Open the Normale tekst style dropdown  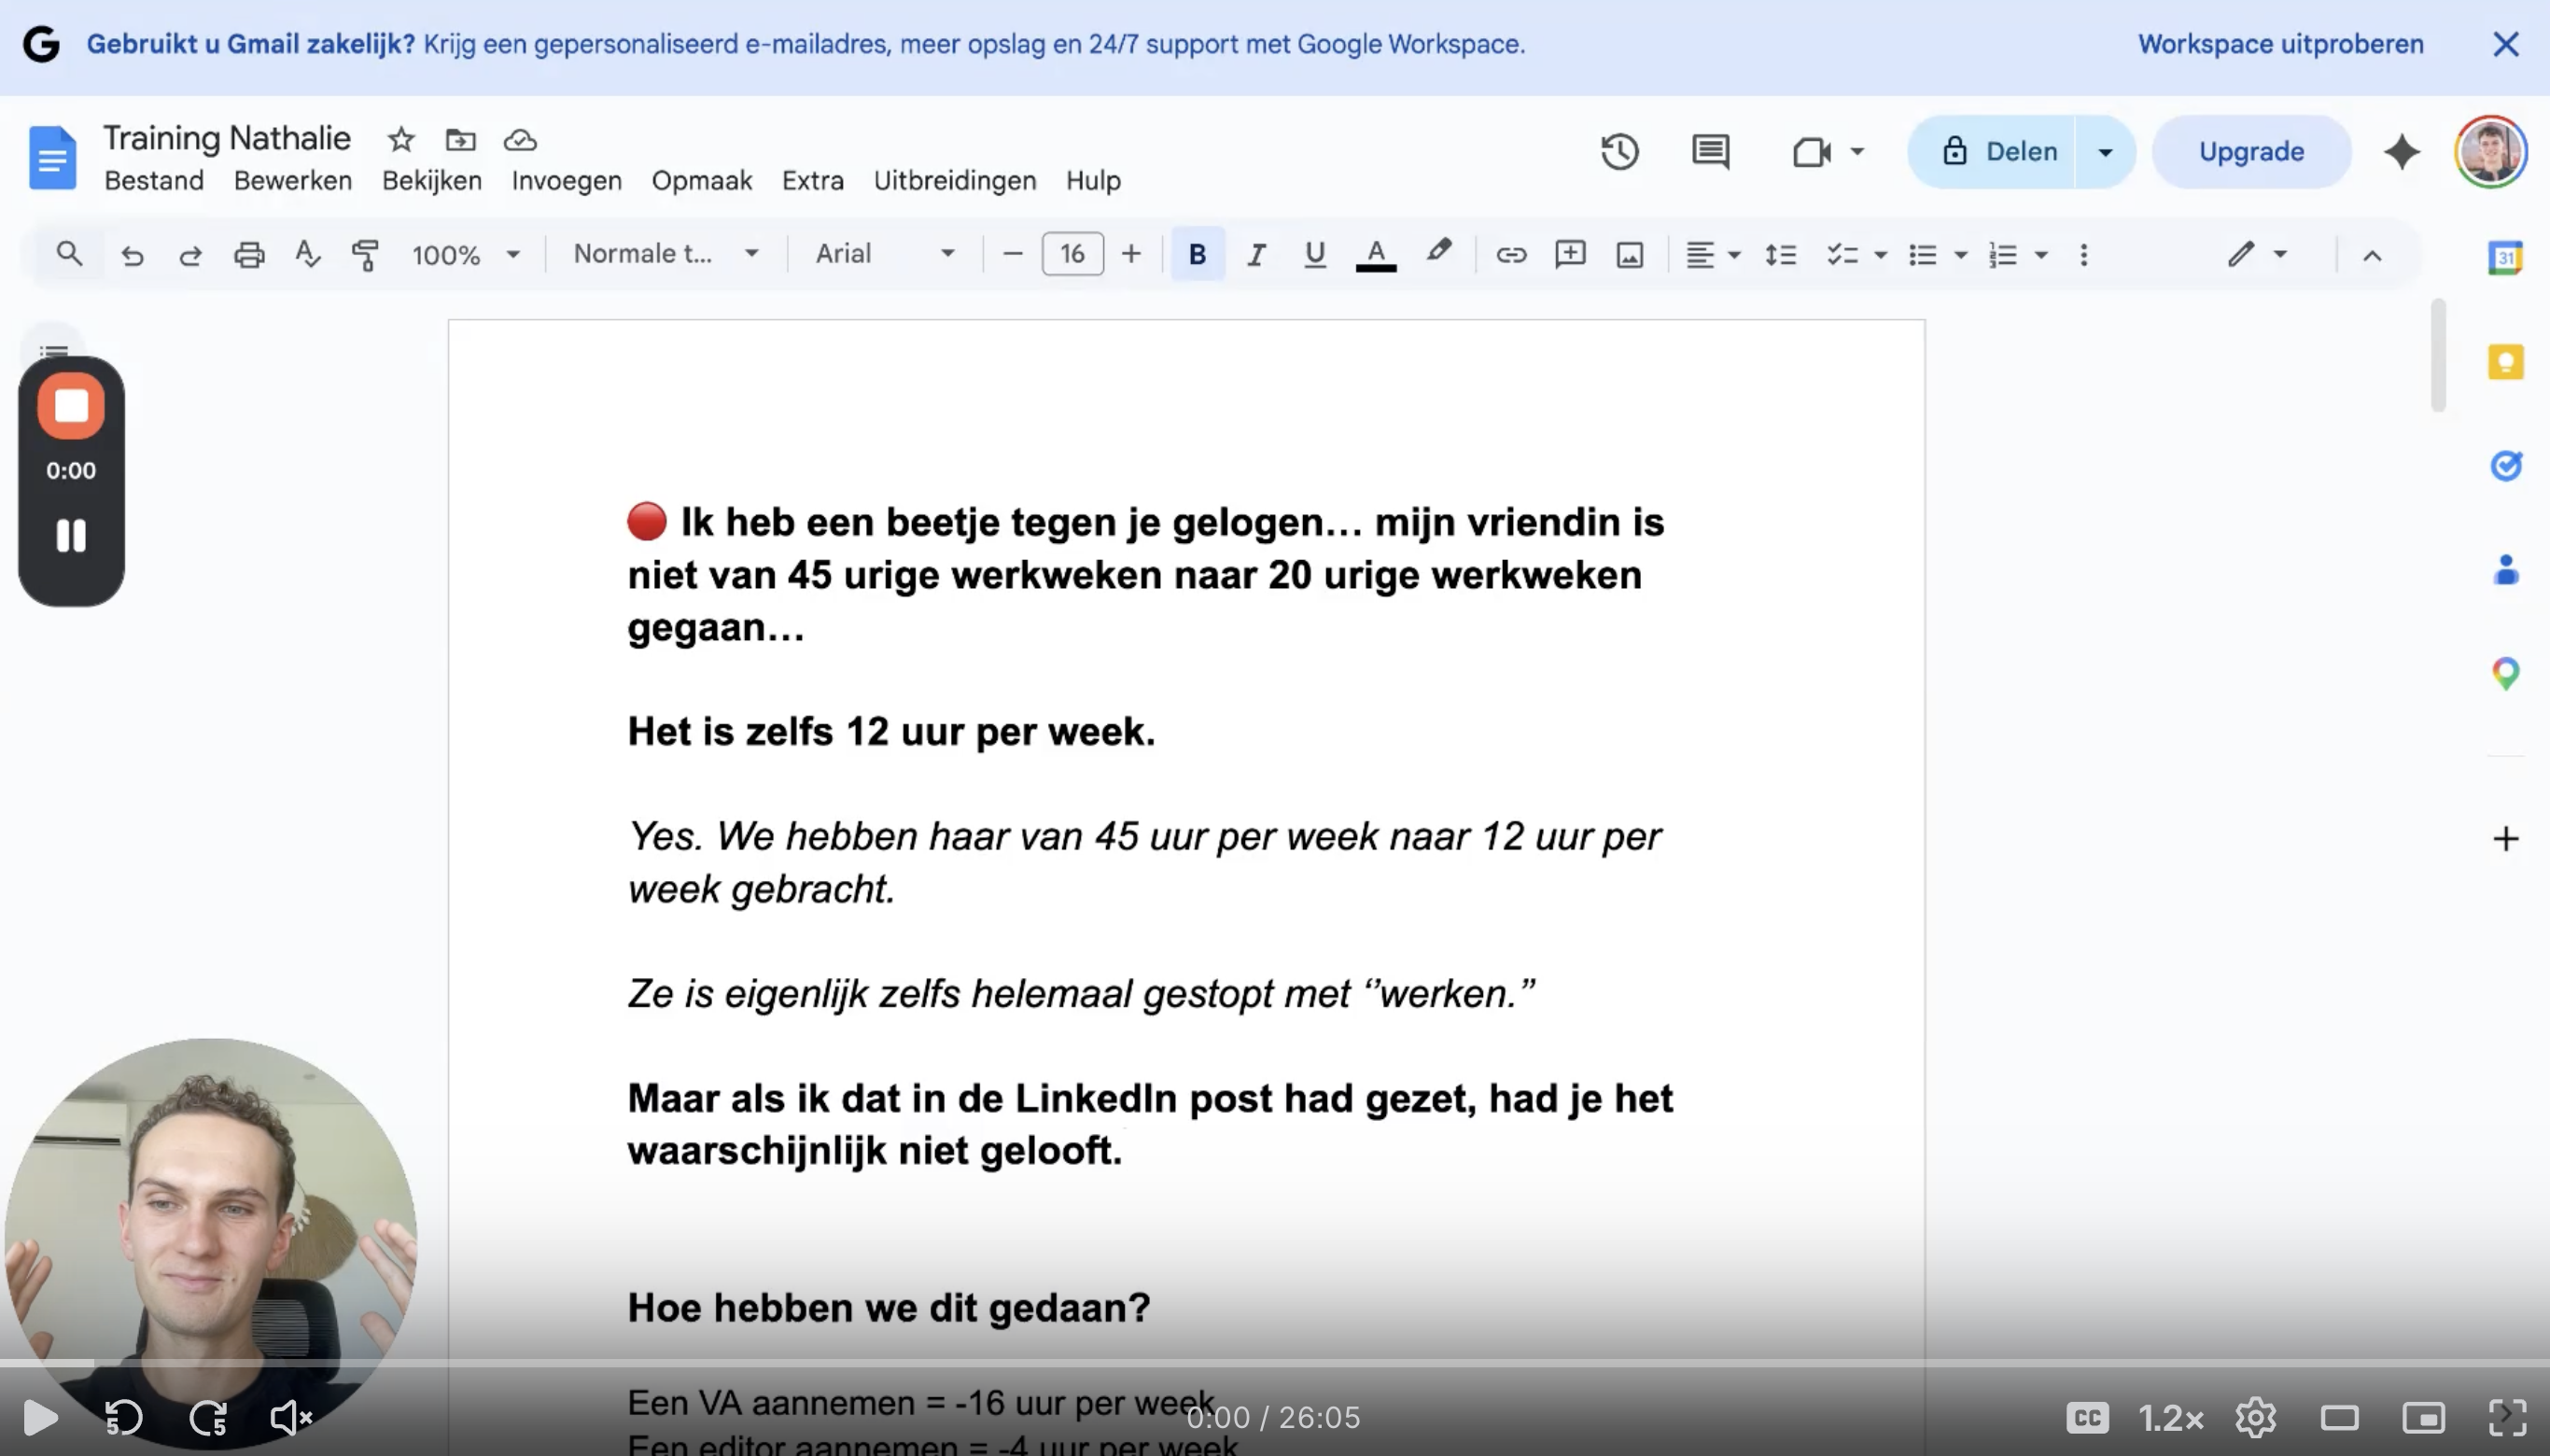pyautogui.click(x=665, y=254)
